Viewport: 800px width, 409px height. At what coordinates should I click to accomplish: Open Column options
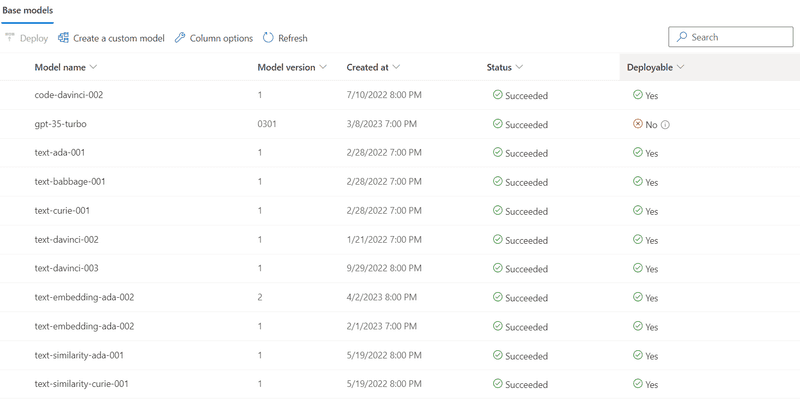tap(213, 38)
